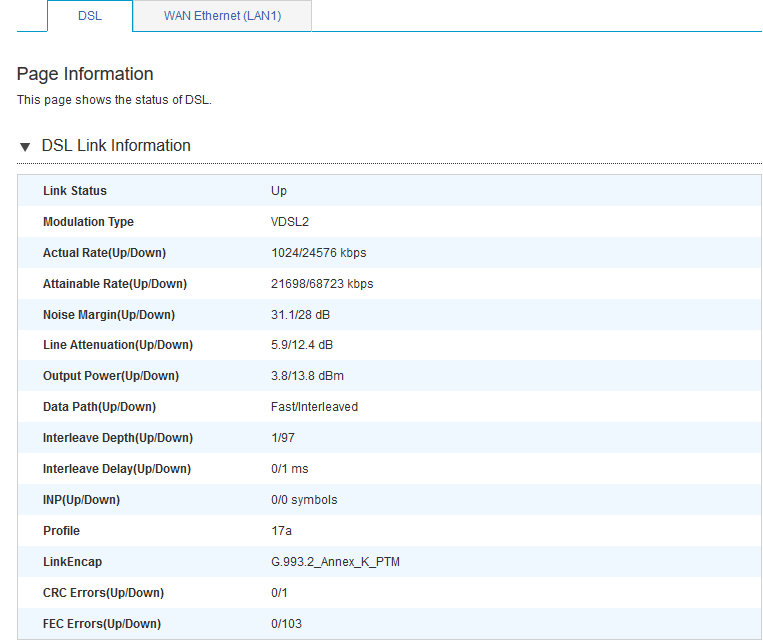Viewport: 763px width, 644px height.
Task: Select the LinkEncap value G.993.2_Annex_K_PTM
Action: 335,562
